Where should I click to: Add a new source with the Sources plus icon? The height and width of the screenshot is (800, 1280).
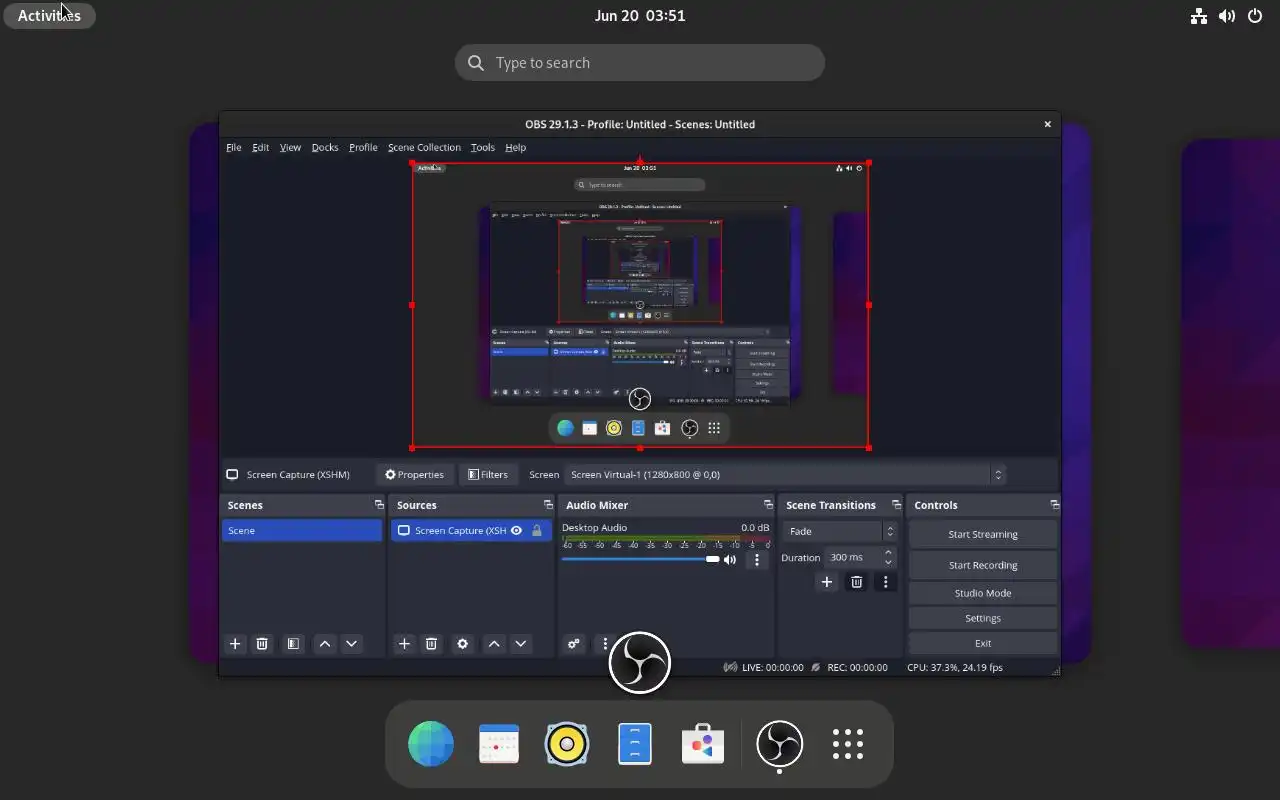[404, 644]
